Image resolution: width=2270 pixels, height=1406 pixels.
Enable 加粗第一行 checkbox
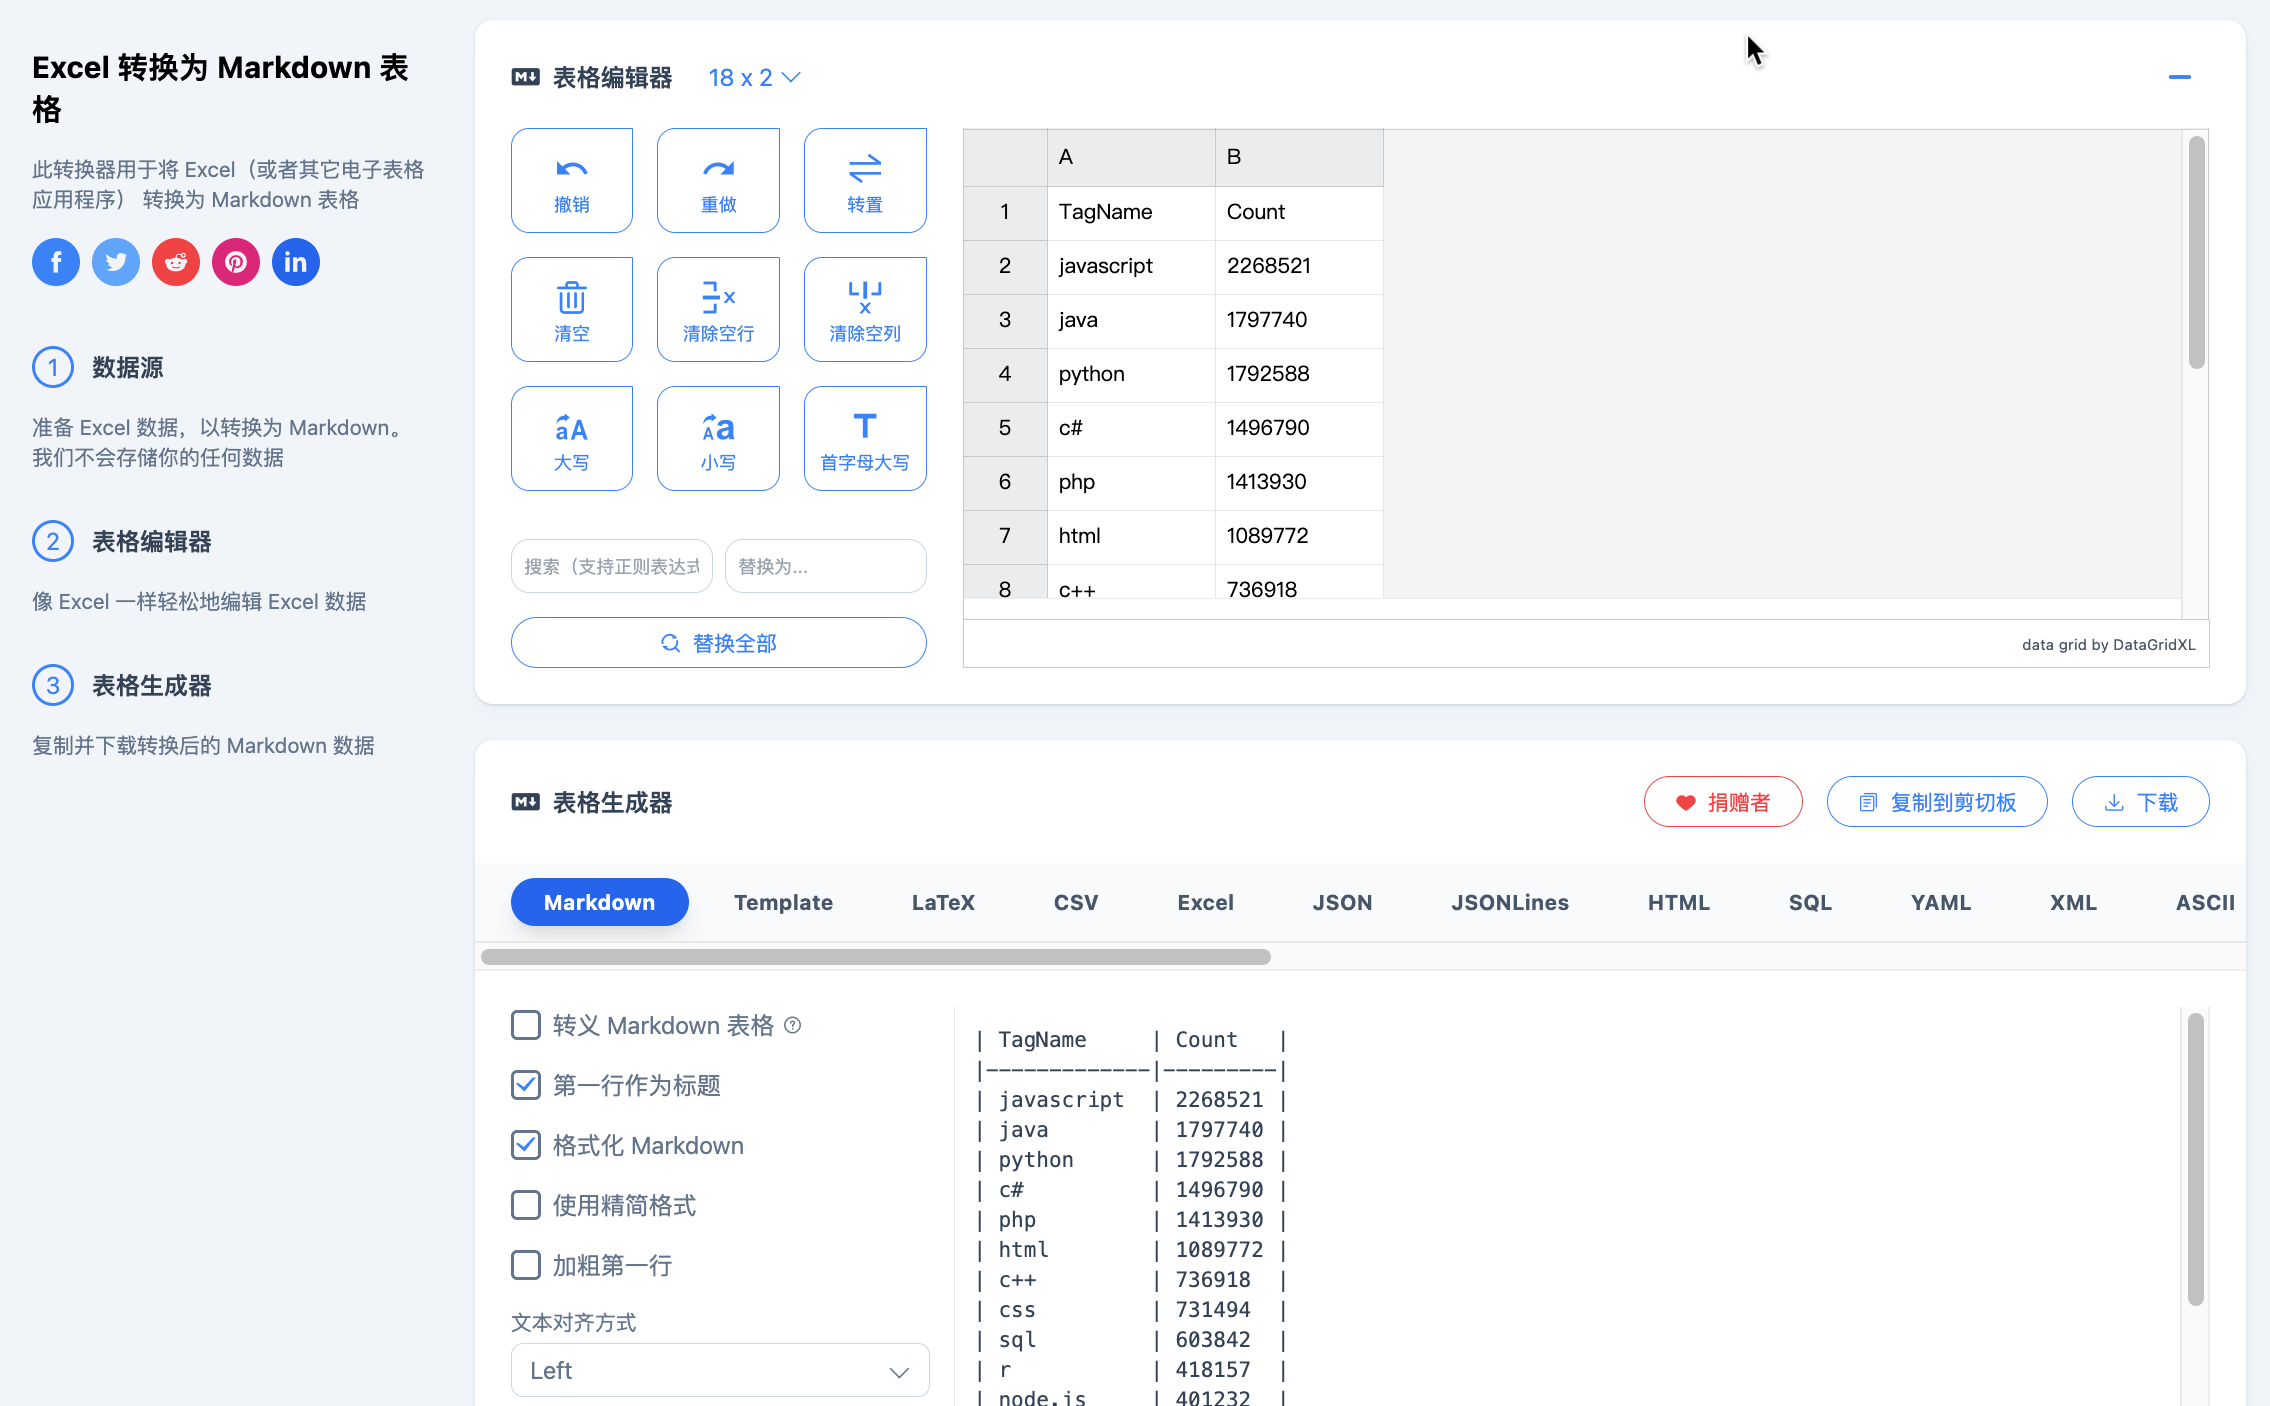tap(526, 1265)
